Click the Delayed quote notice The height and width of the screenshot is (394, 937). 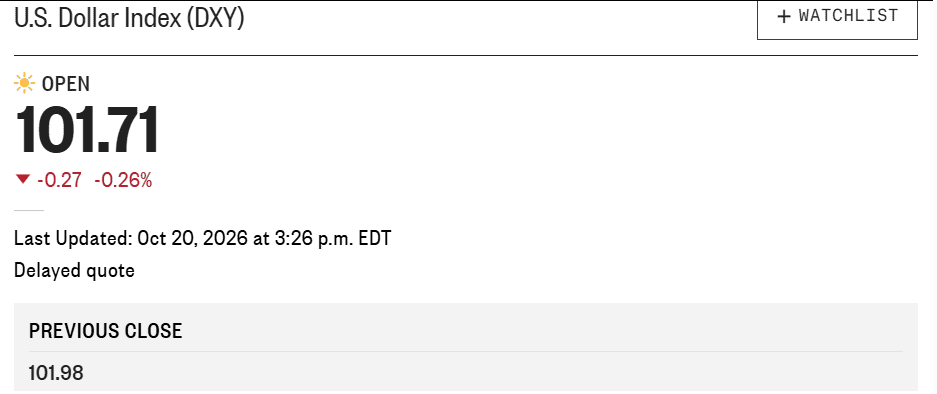[x=75, y=271]
